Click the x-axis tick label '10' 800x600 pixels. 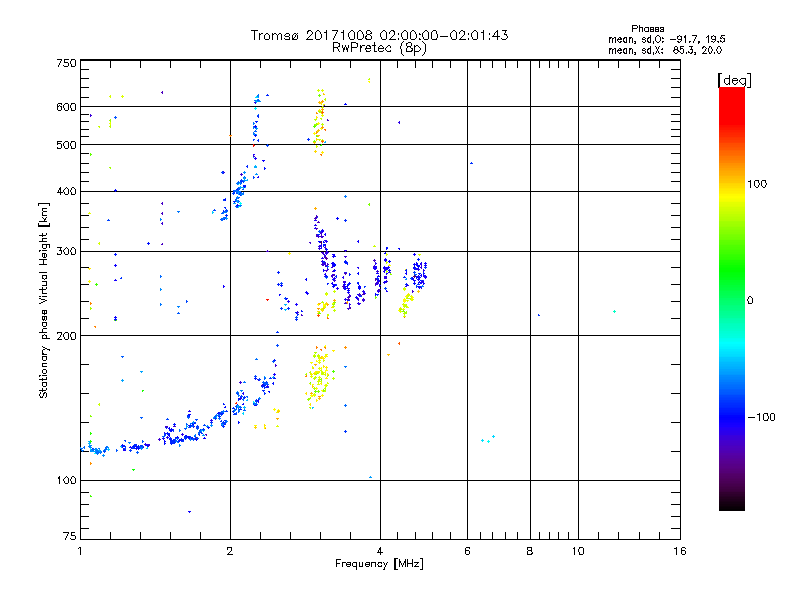[x=578, y=551]
